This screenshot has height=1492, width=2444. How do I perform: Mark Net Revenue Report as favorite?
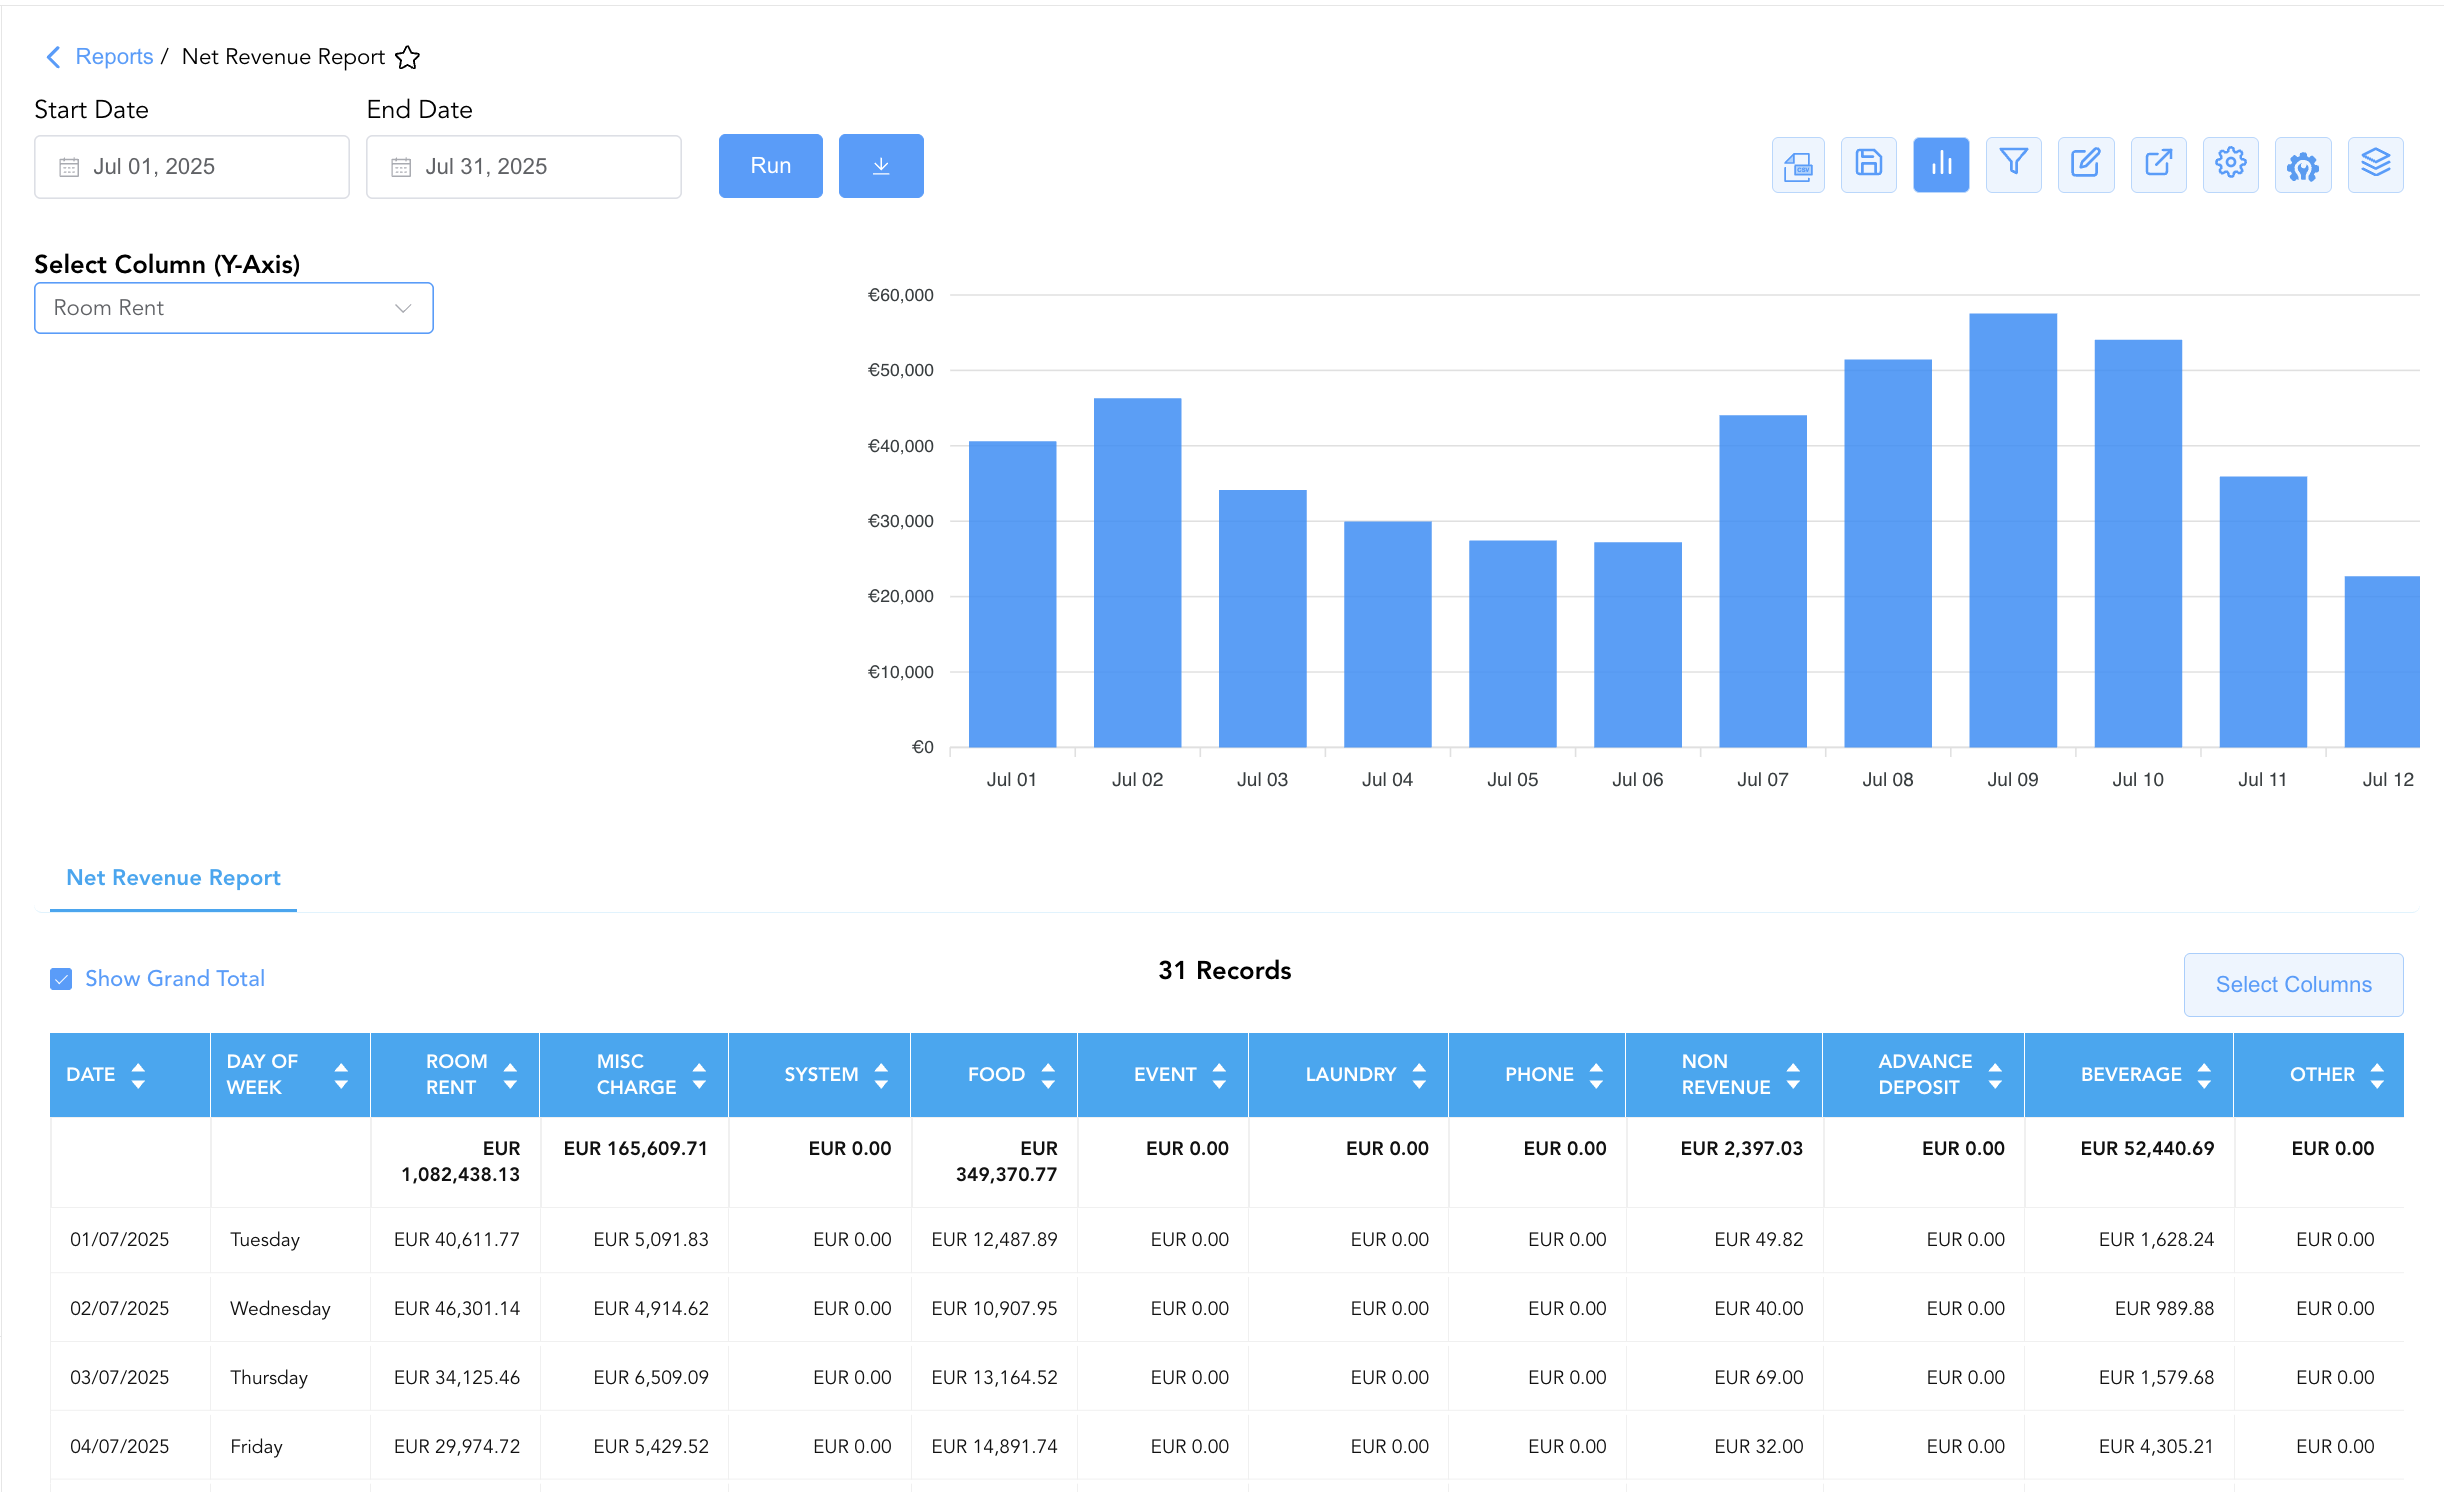tap(407, 57)
